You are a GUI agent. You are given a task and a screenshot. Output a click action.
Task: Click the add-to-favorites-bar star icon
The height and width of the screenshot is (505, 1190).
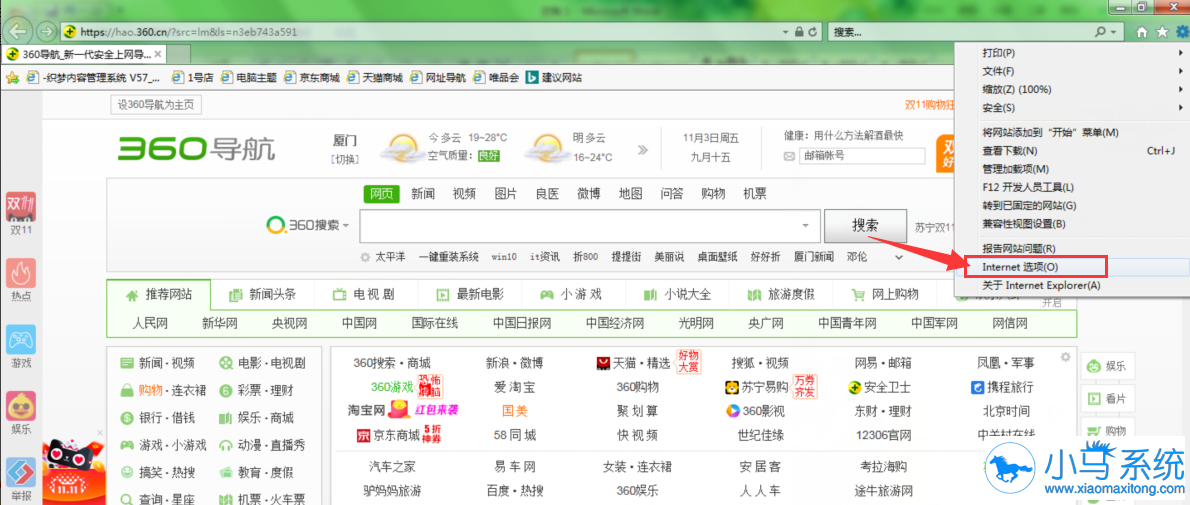click(12, 77)
